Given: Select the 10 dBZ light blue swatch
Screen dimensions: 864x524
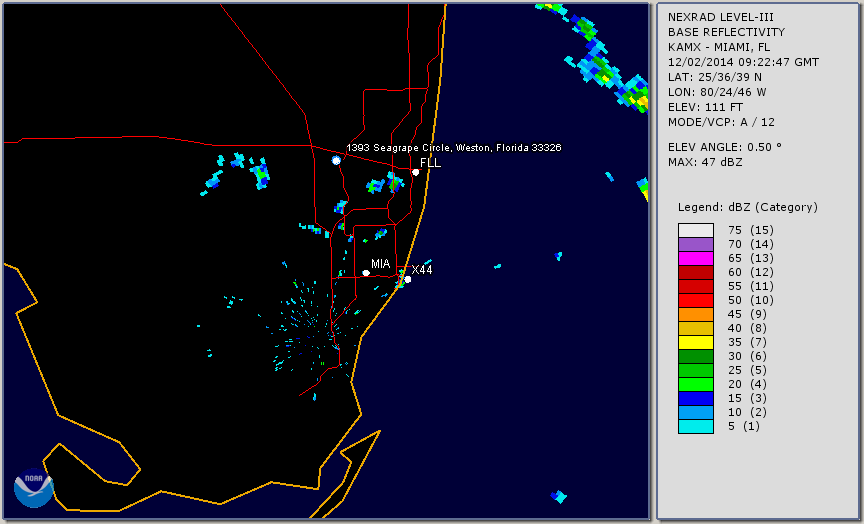Looking at the screenshot, I should coord(696,413).
